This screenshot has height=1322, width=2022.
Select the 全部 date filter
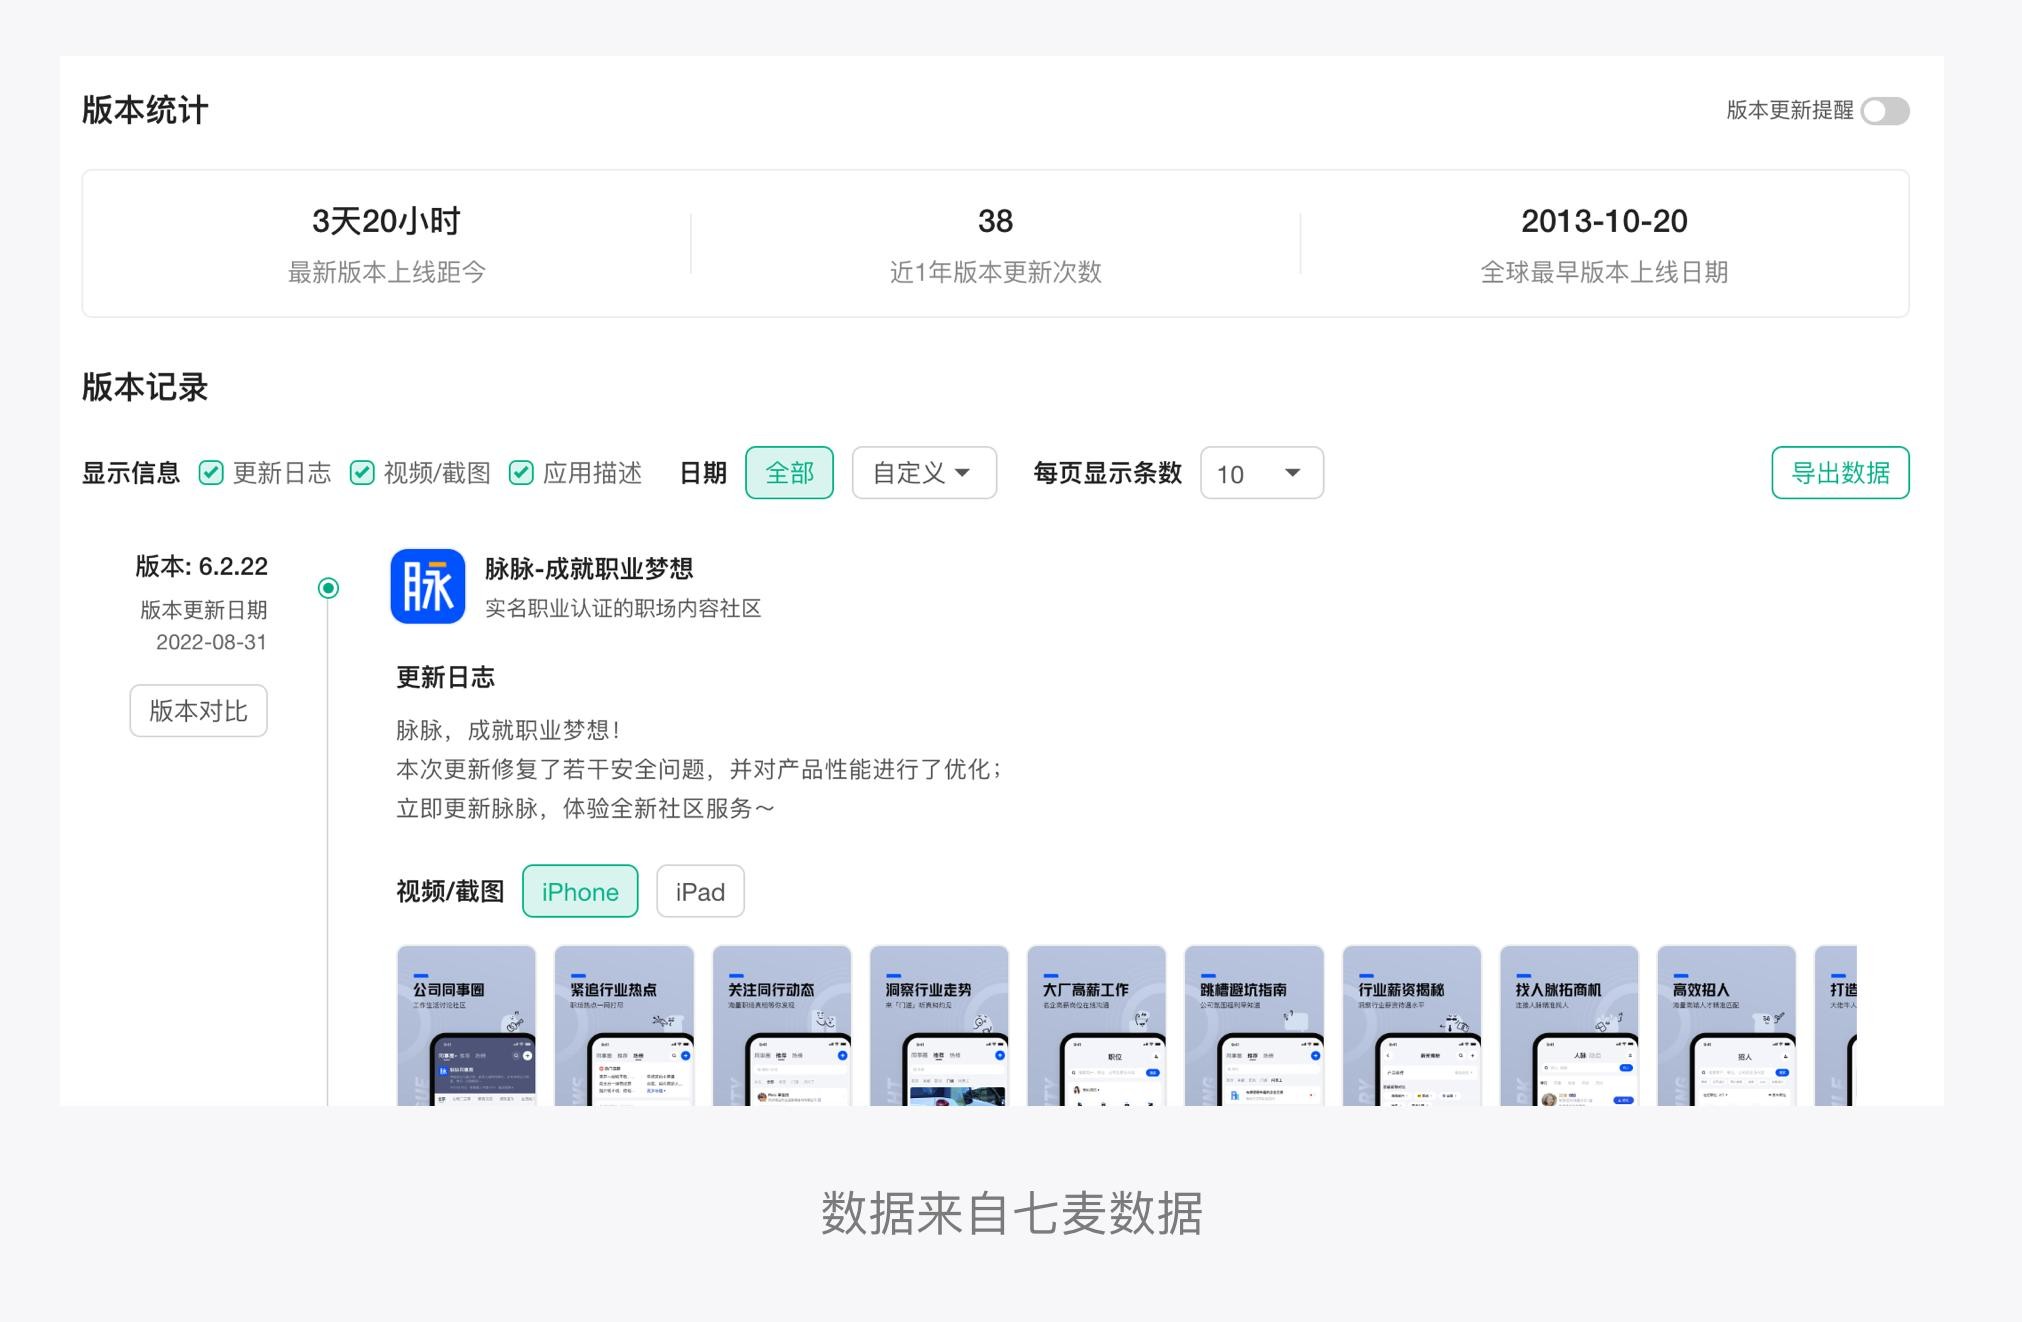[x=789, y=473]
